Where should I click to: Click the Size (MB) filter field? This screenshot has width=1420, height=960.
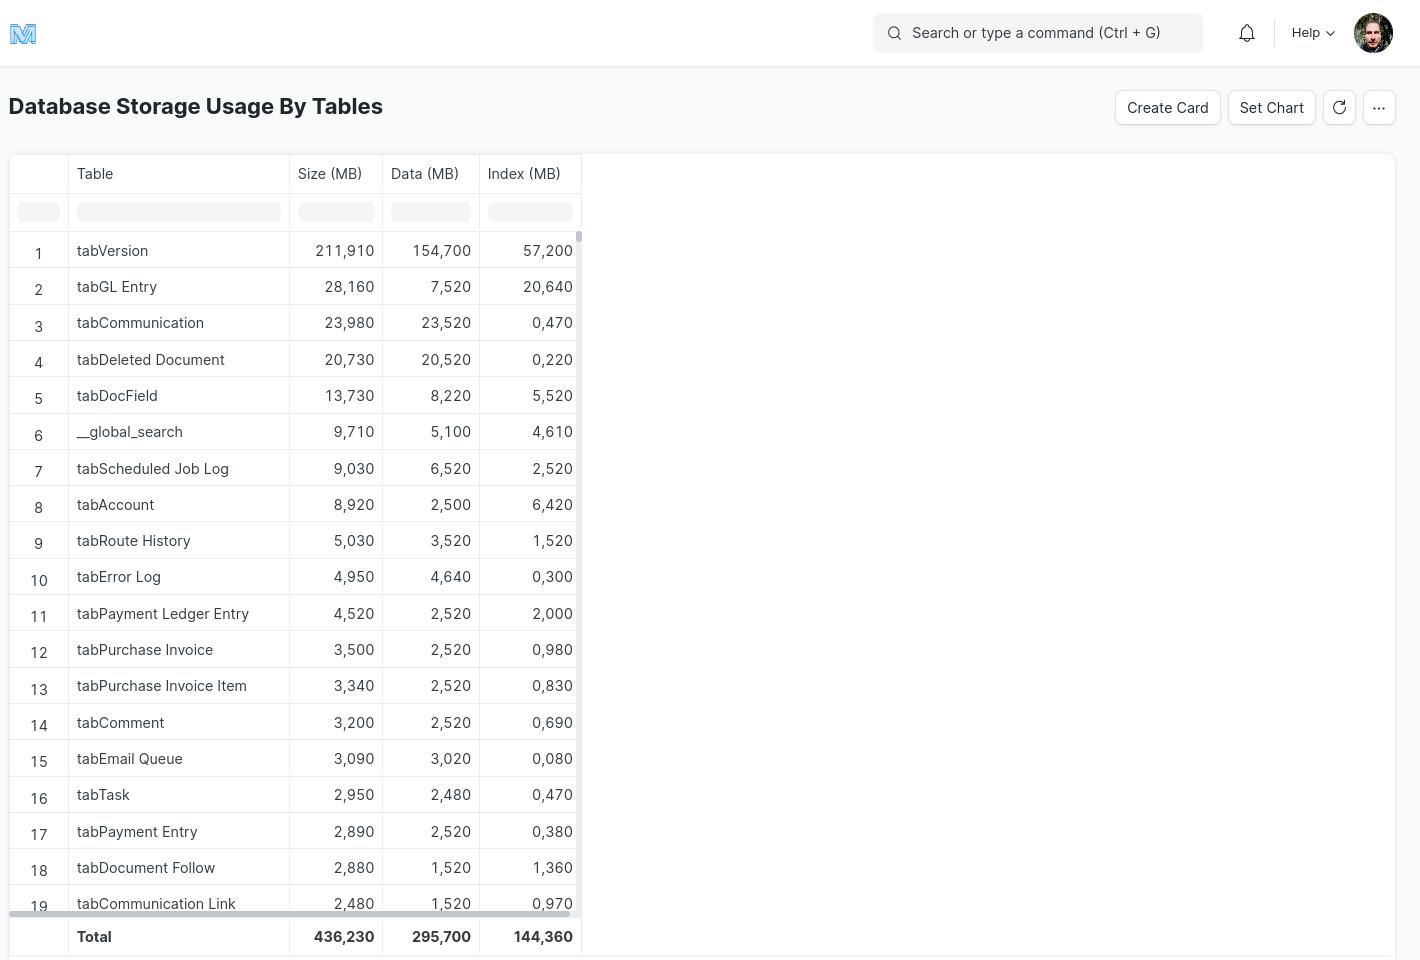point(336,212)
